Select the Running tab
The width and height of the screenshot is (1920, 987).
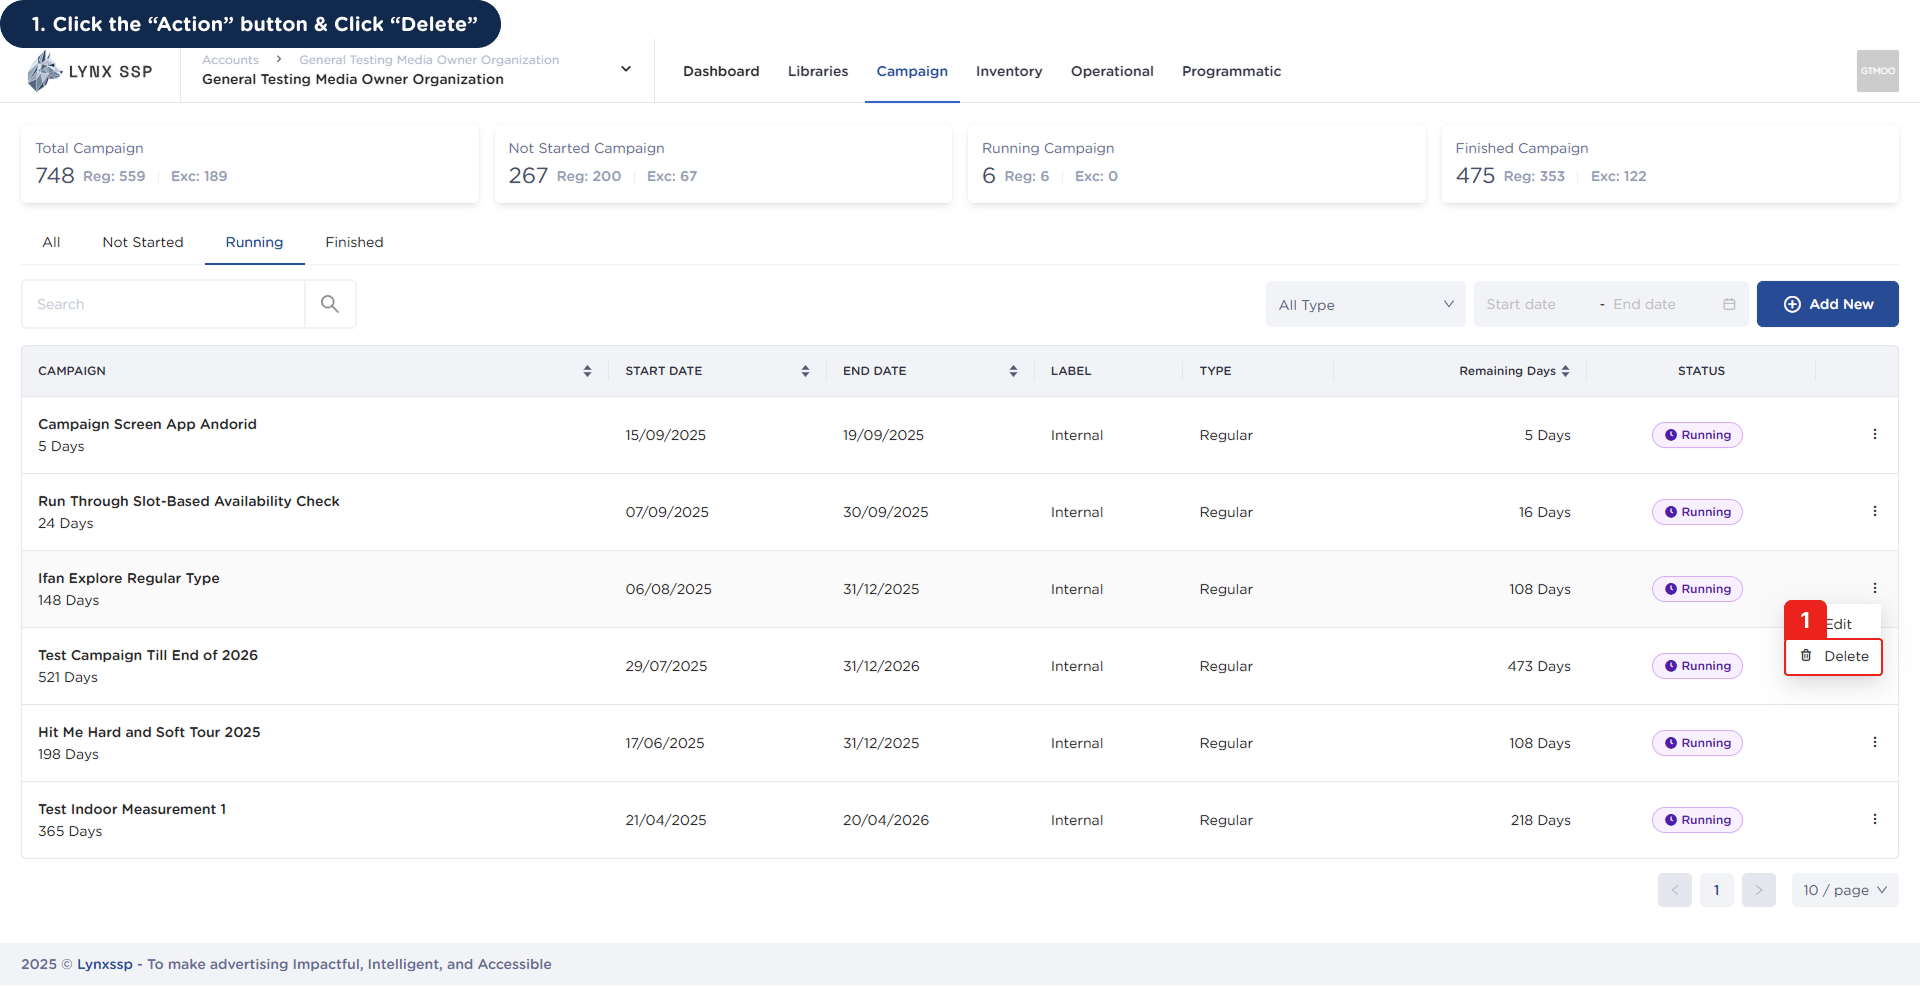click(254, 242)
